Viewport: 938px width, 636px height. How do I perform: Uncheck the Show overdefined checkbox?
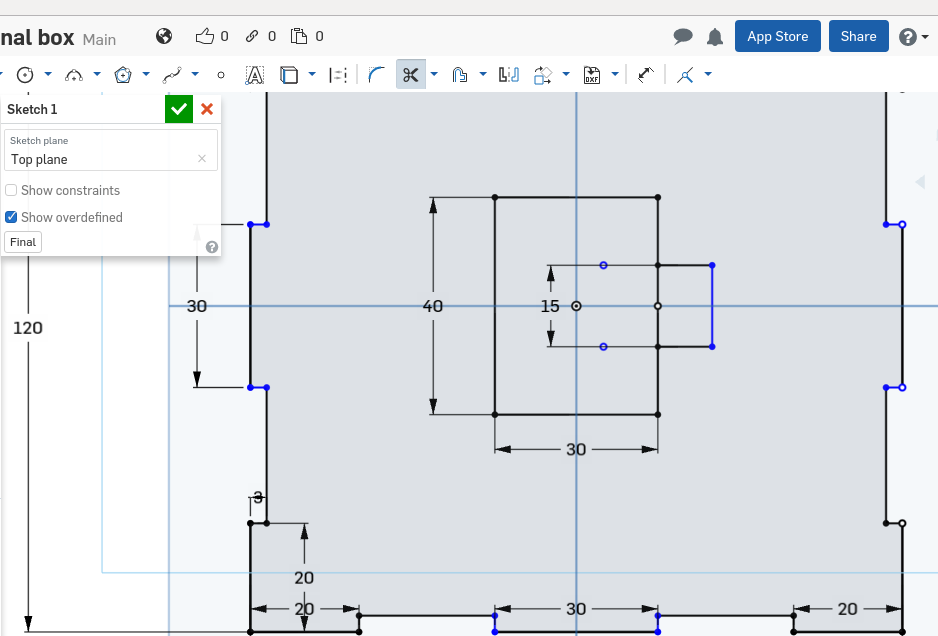point(11,217)
